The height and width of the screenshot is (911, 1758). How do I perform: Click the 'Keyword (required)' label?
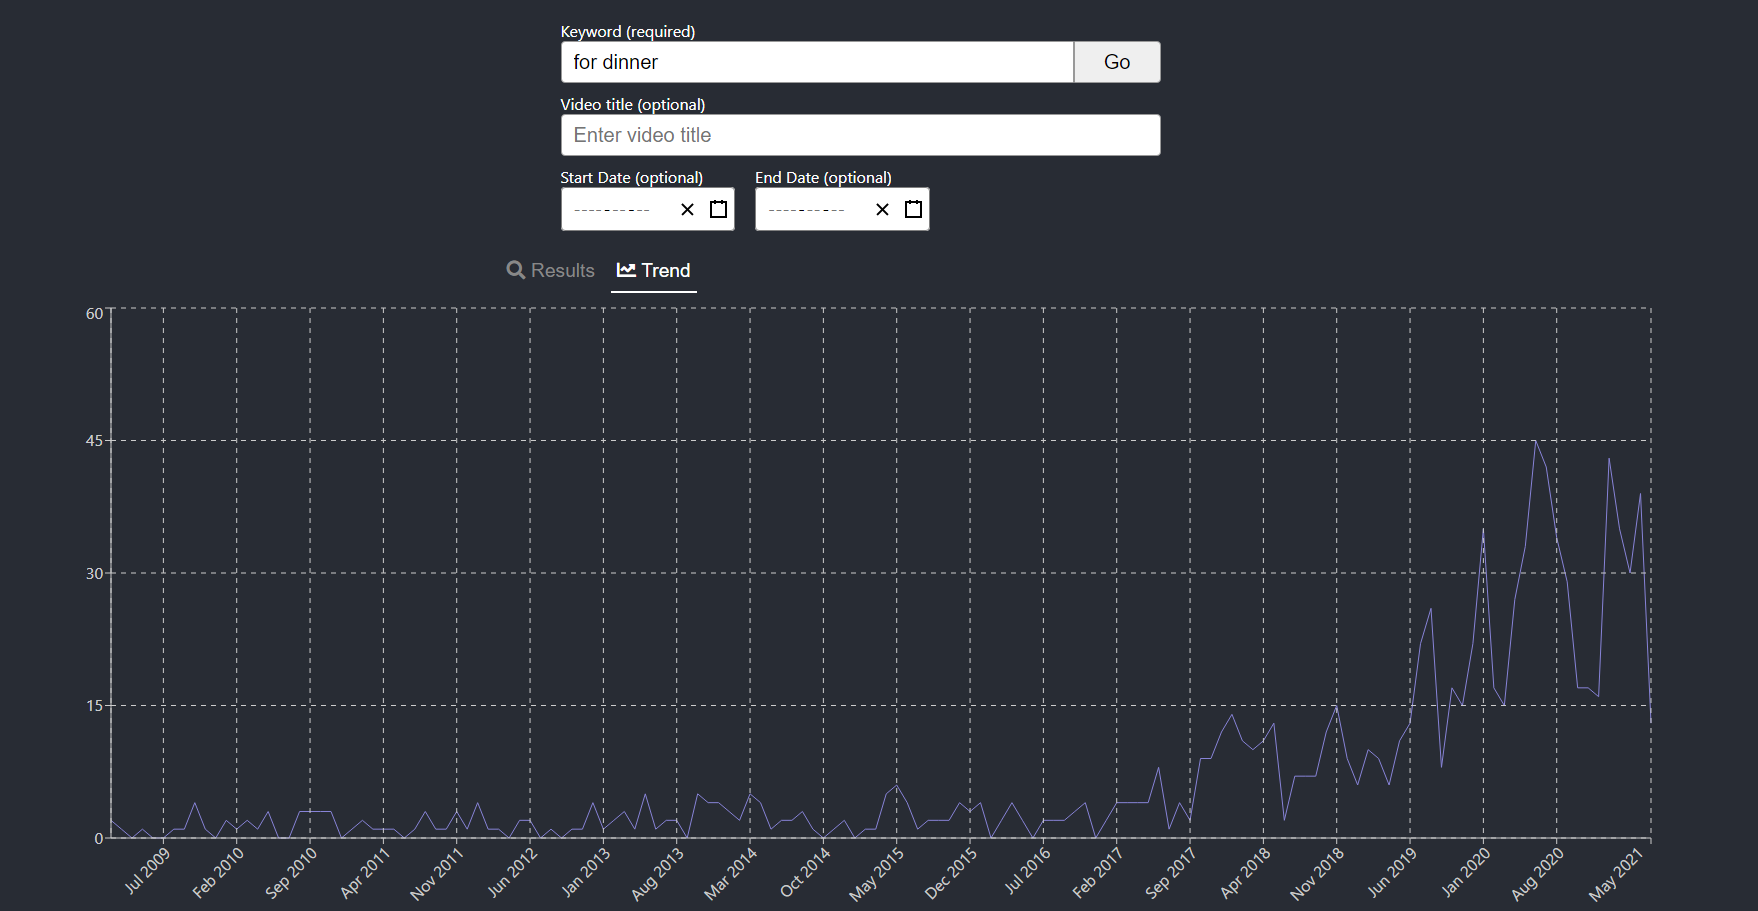628,31
